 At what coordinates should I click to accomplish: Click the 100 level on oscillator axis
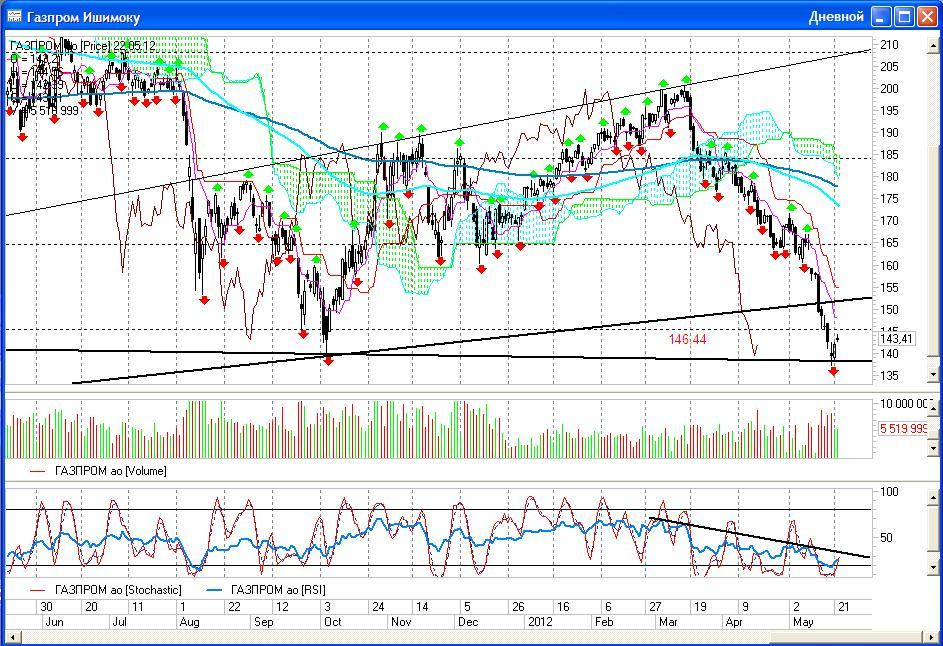tap(889, 492)
